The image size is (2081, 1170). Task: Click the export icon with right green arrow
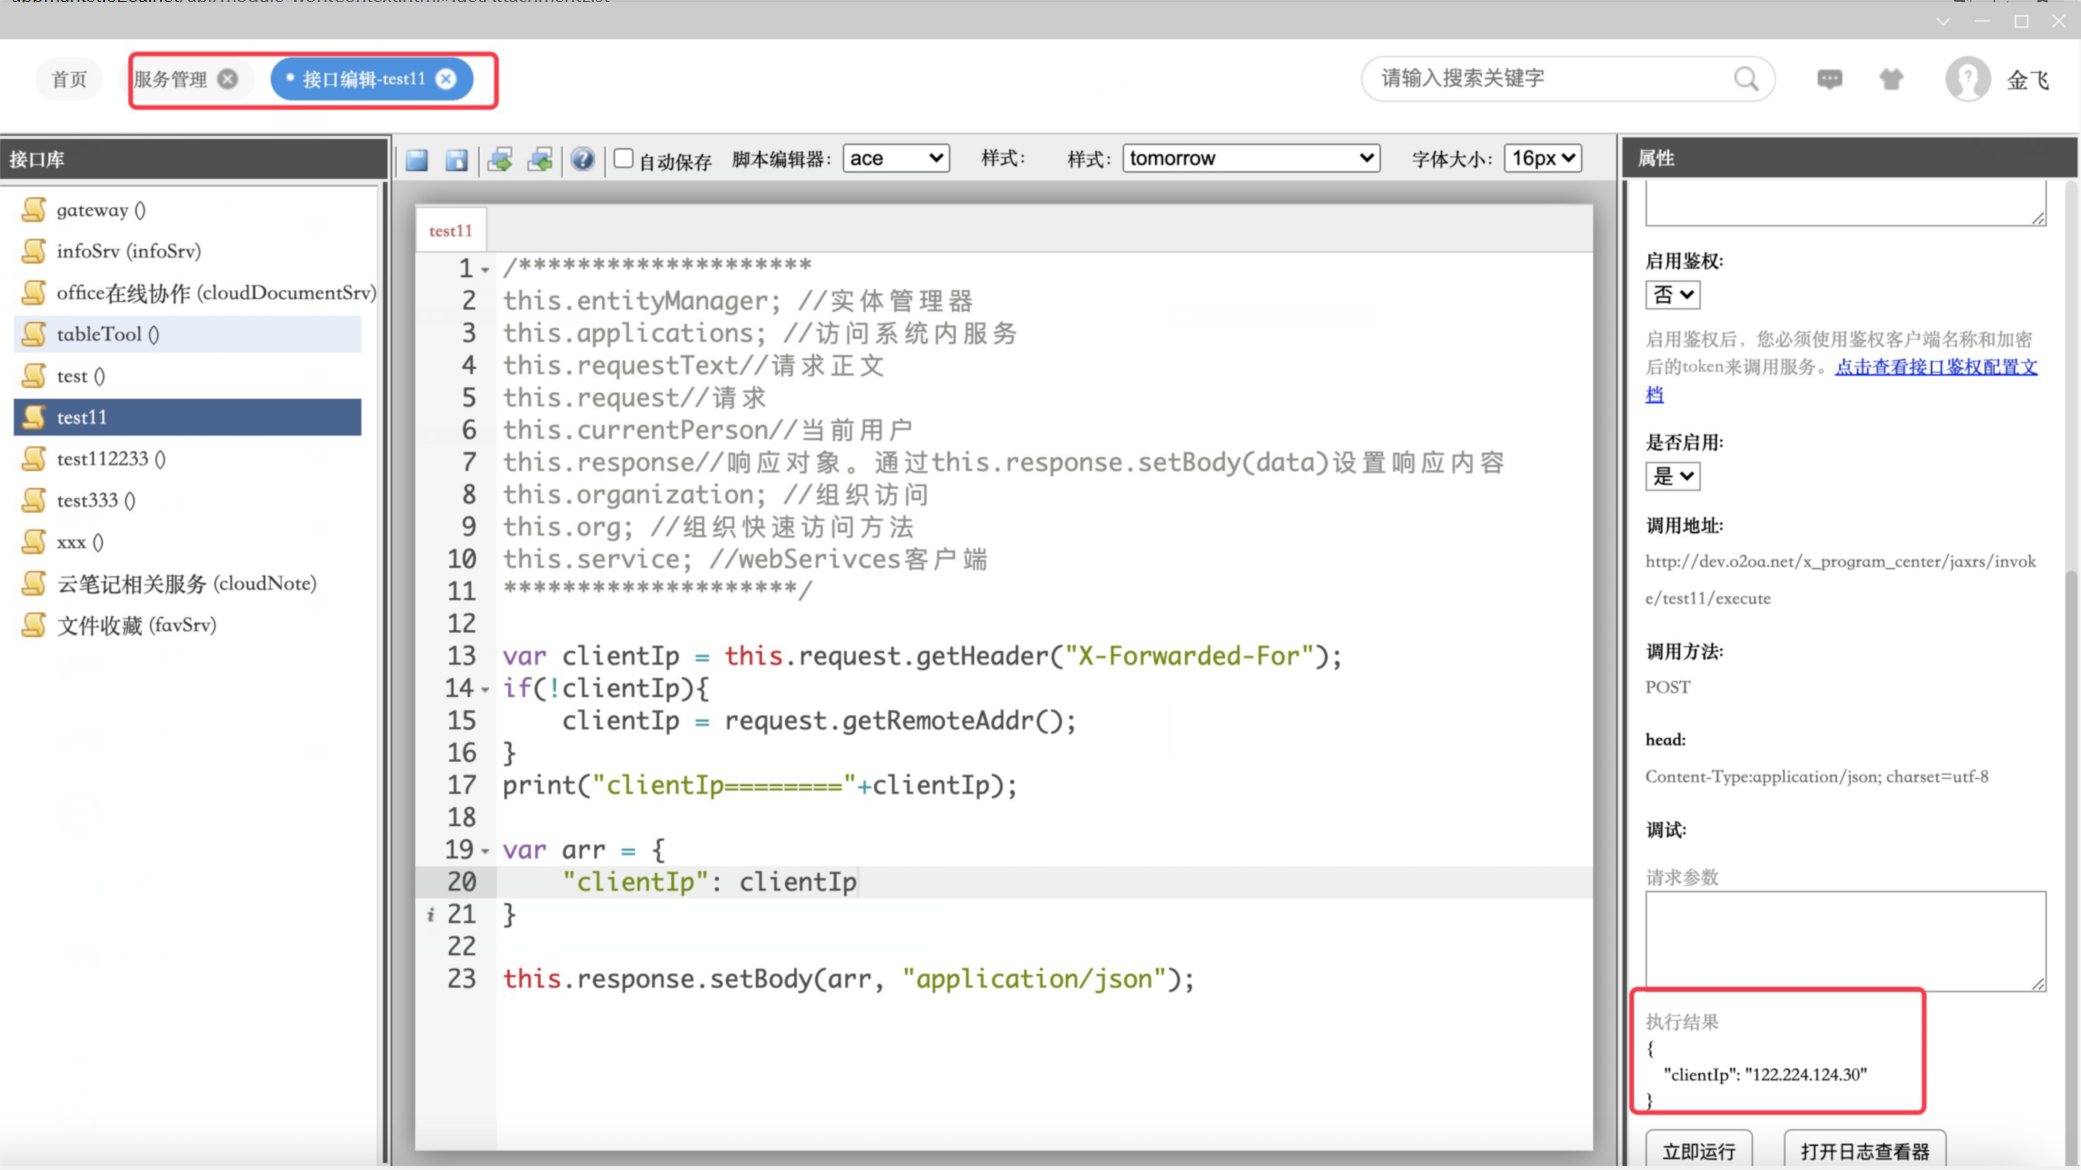tap(500, 159)
